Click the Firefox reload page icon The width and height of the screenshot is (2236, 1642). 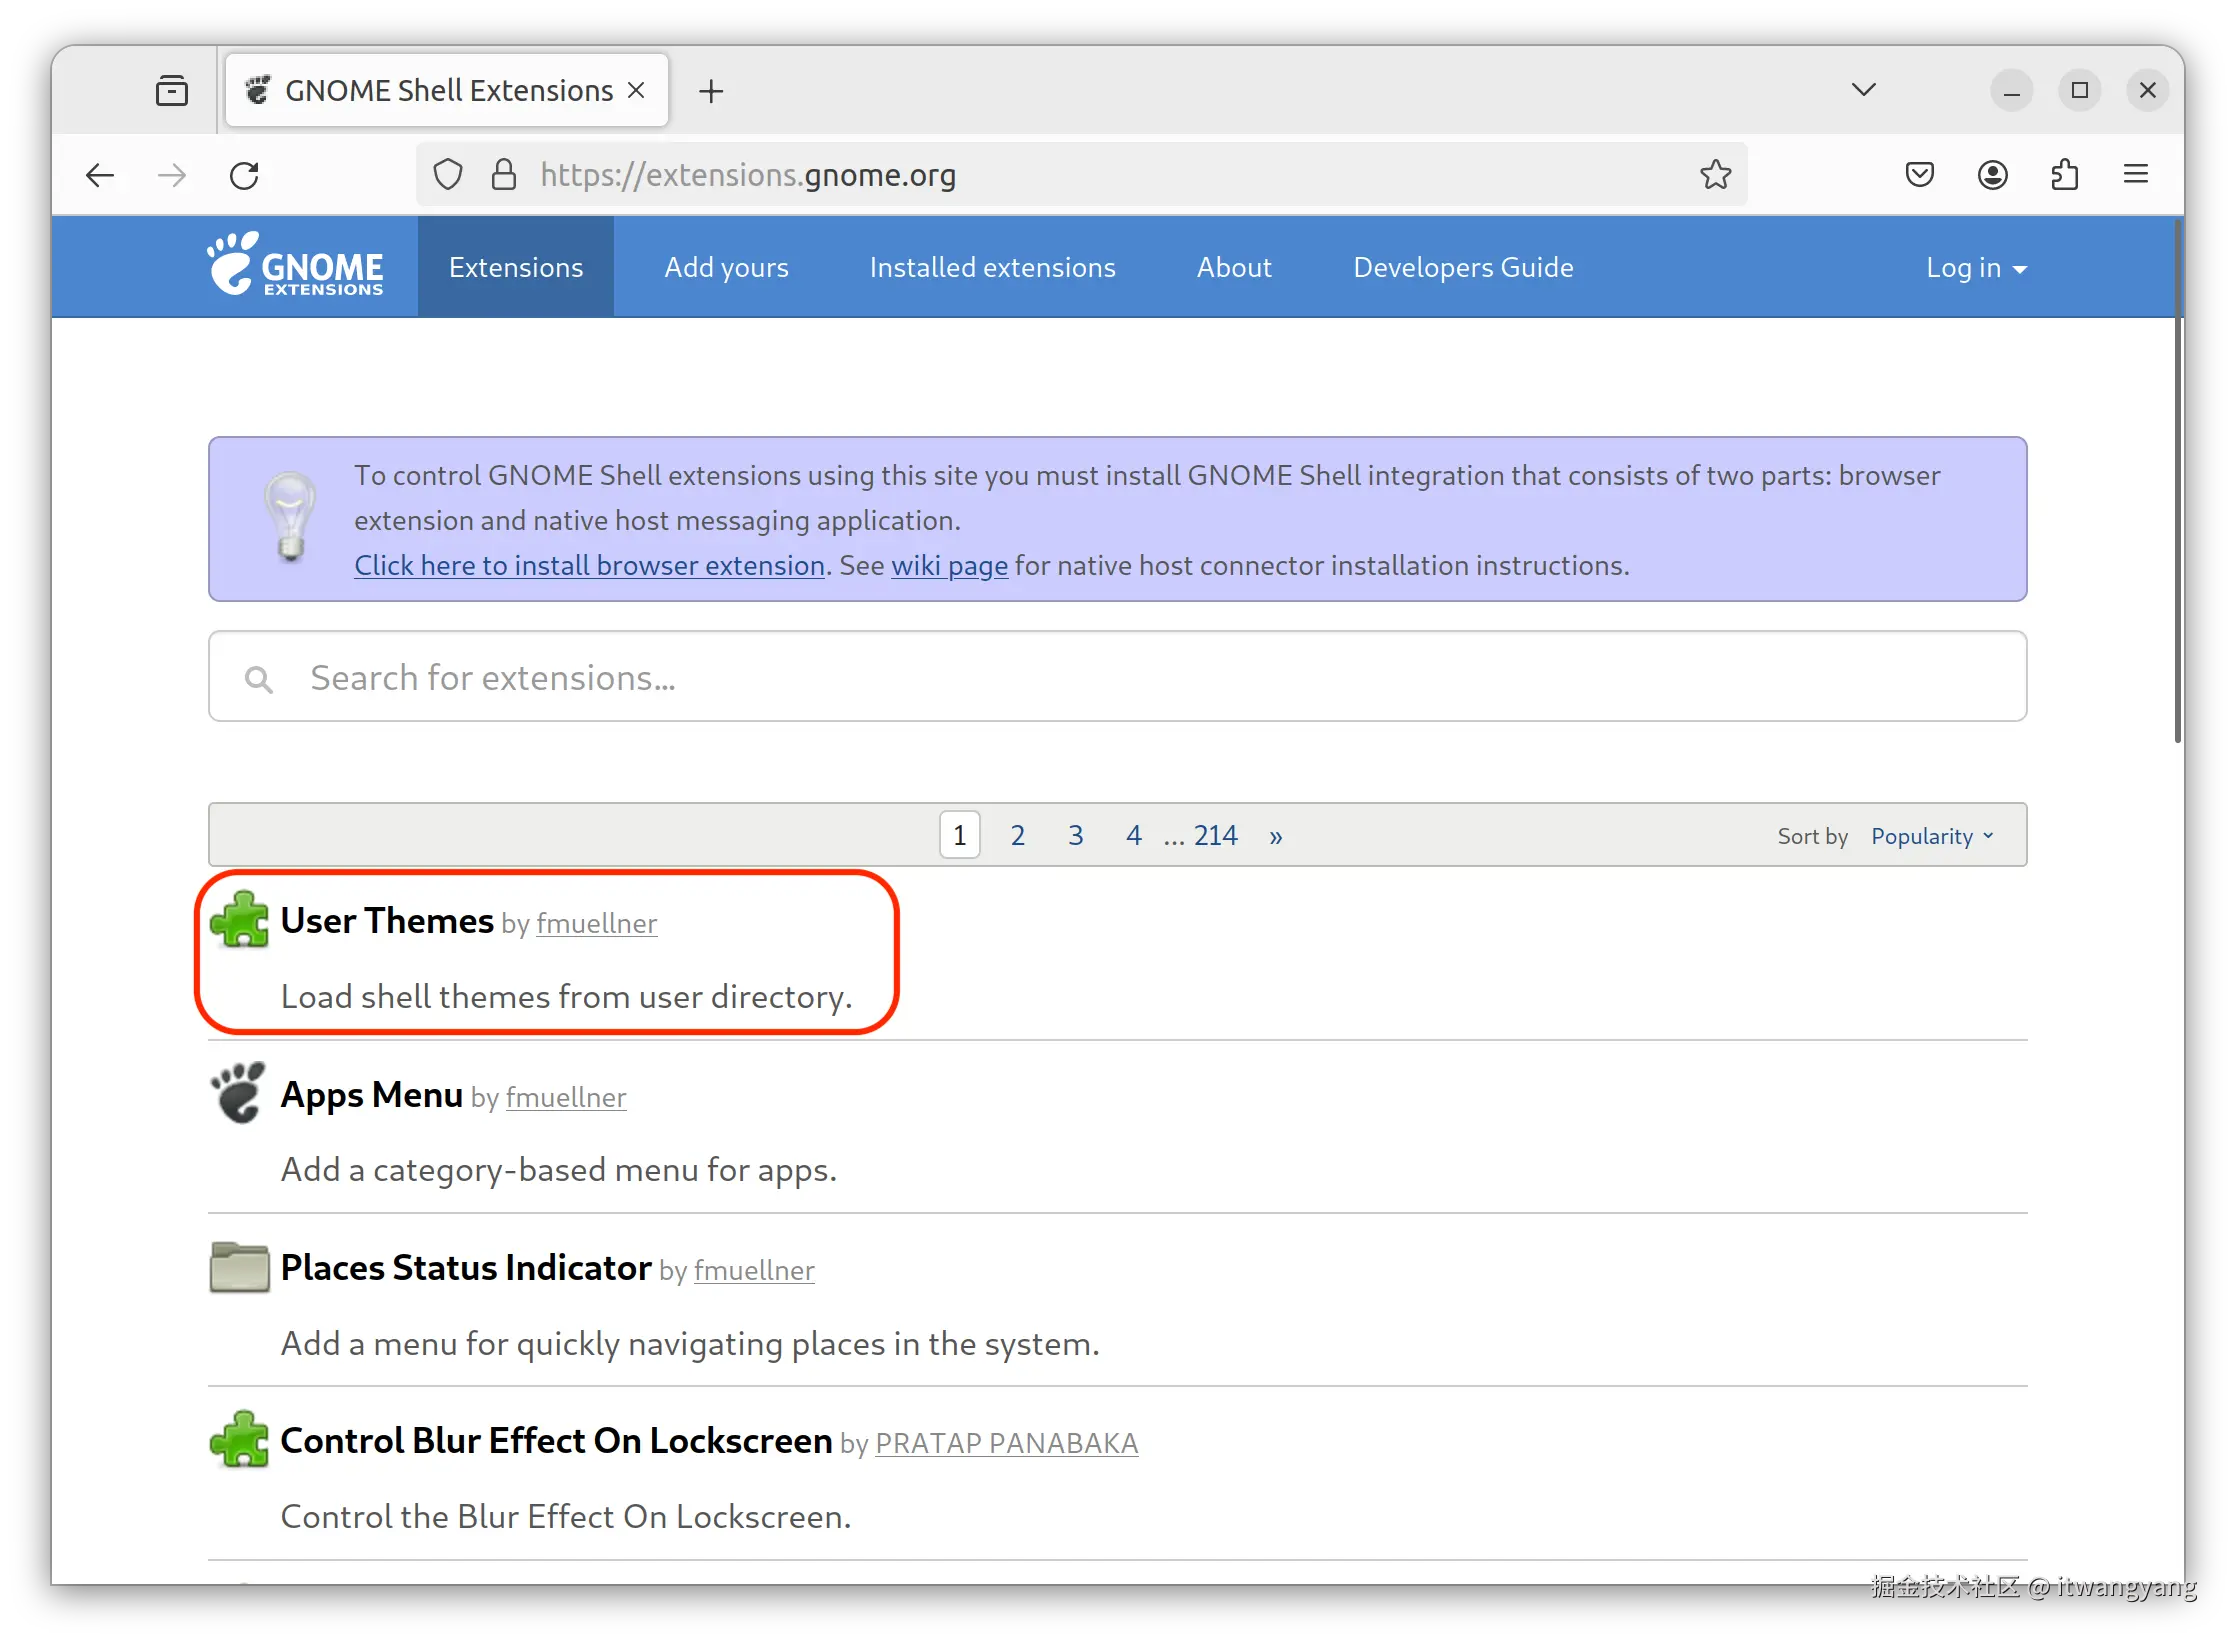[244, 175]
